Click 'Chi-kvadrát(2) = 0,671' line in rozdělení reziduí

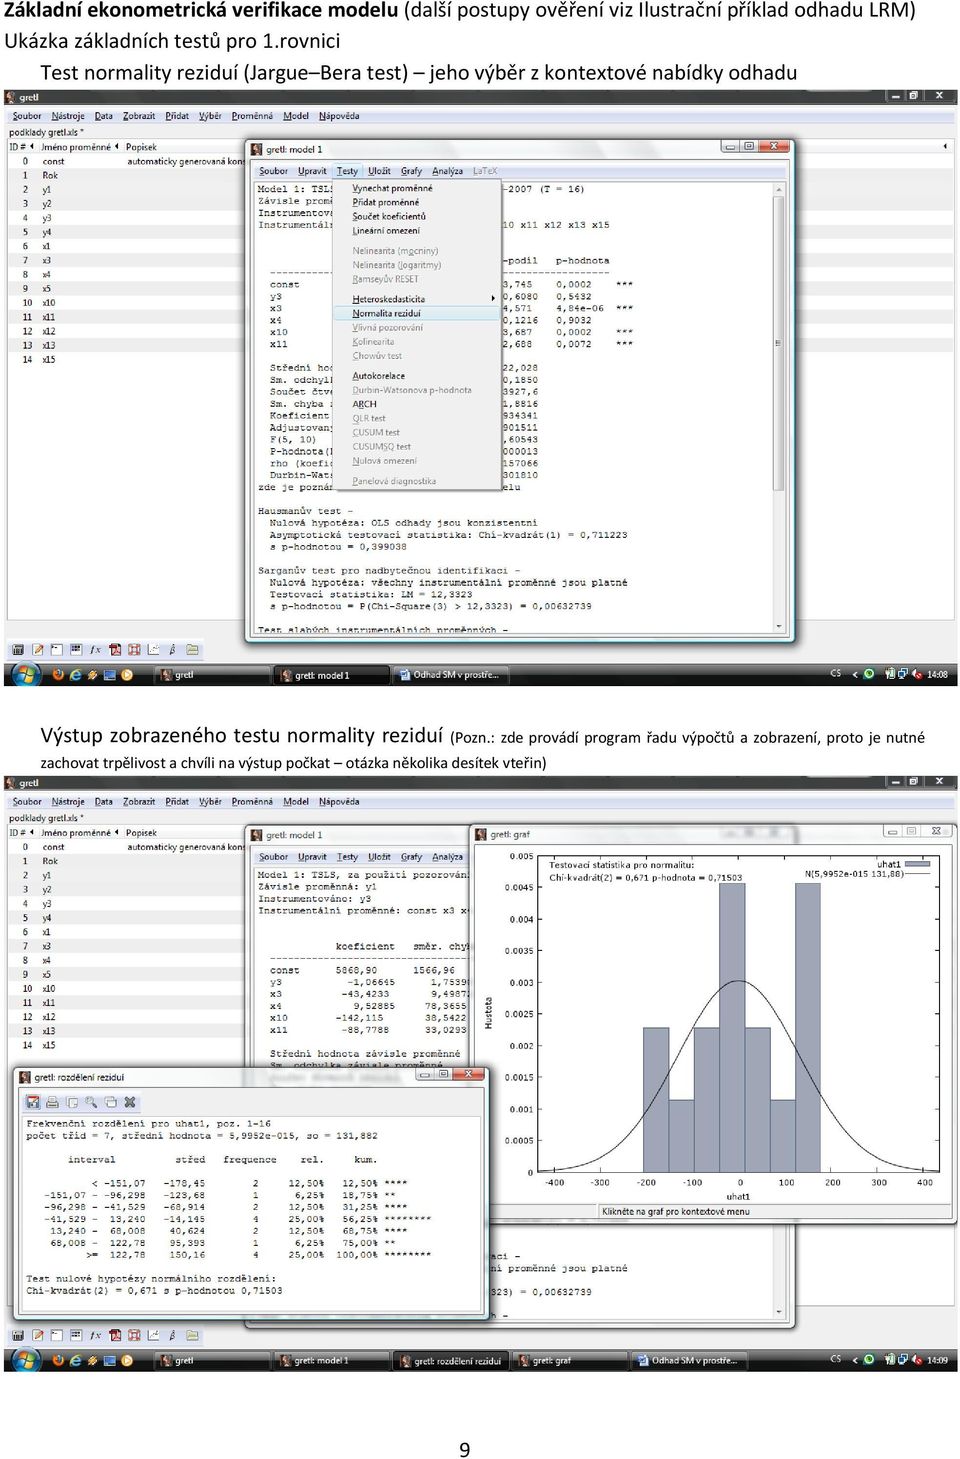coord(154,1291)
